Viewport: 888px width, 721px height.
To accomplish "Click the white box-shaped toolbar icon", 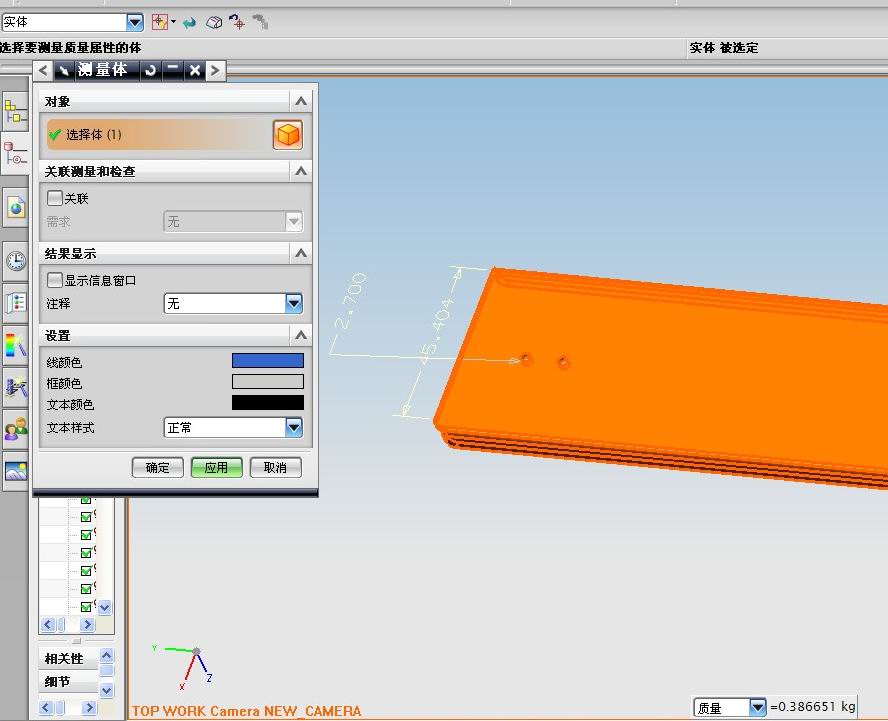I will click(214, 23).
